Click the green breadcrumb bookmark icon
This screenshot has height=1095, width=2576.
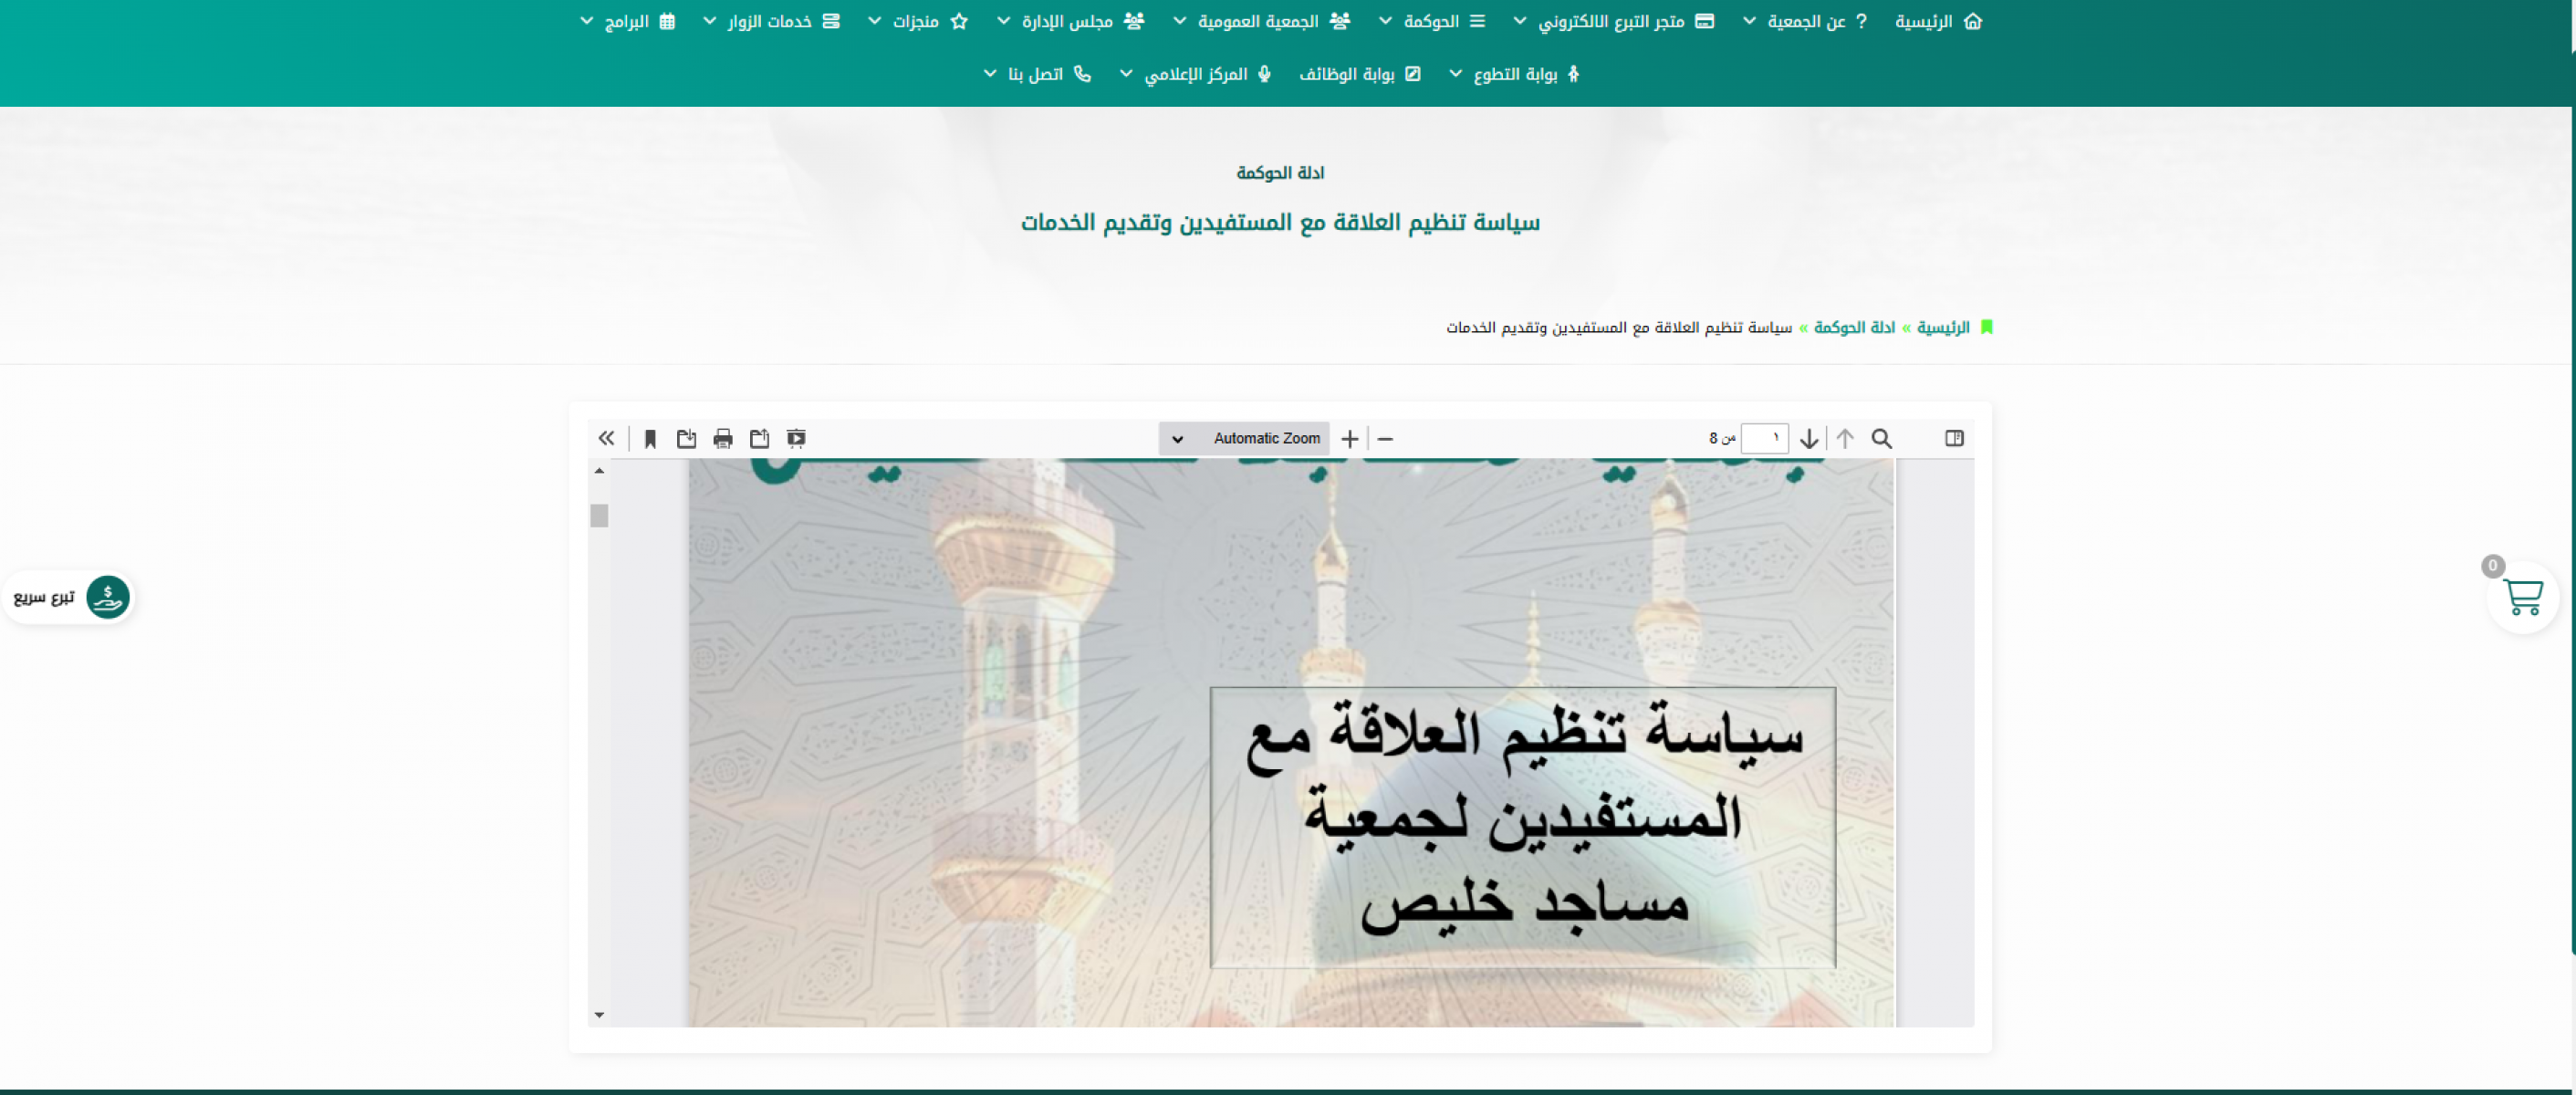pos(1986,327)
